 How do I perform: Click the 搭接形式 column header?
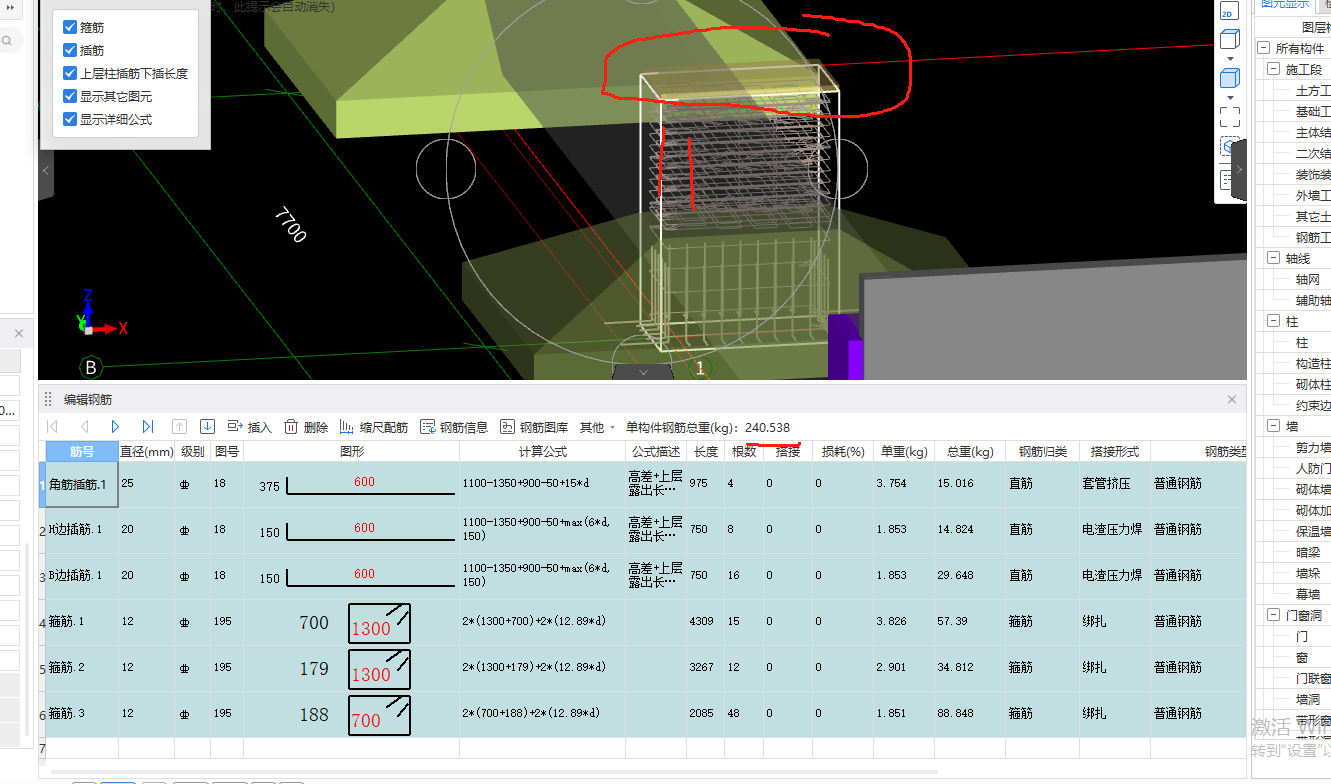point(1115,452)
